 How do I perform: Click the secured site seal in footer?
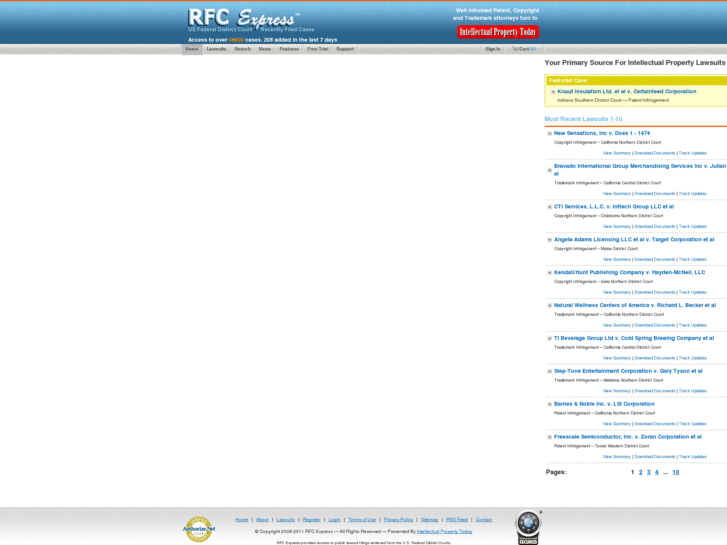pyautogui.click(x=528, y=527)
